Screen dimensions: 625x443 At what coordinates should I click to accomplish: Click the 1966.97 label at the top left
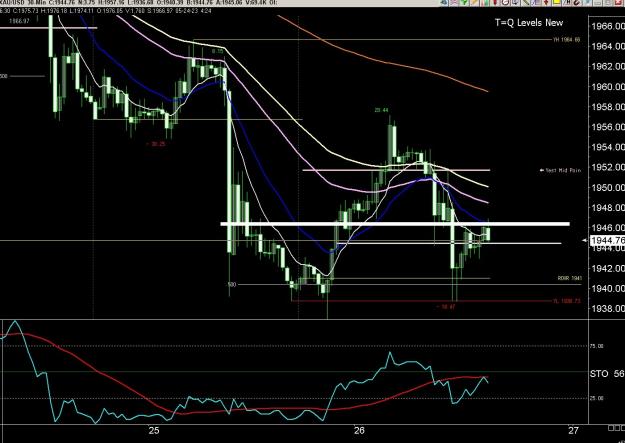(x=20, y=21)
